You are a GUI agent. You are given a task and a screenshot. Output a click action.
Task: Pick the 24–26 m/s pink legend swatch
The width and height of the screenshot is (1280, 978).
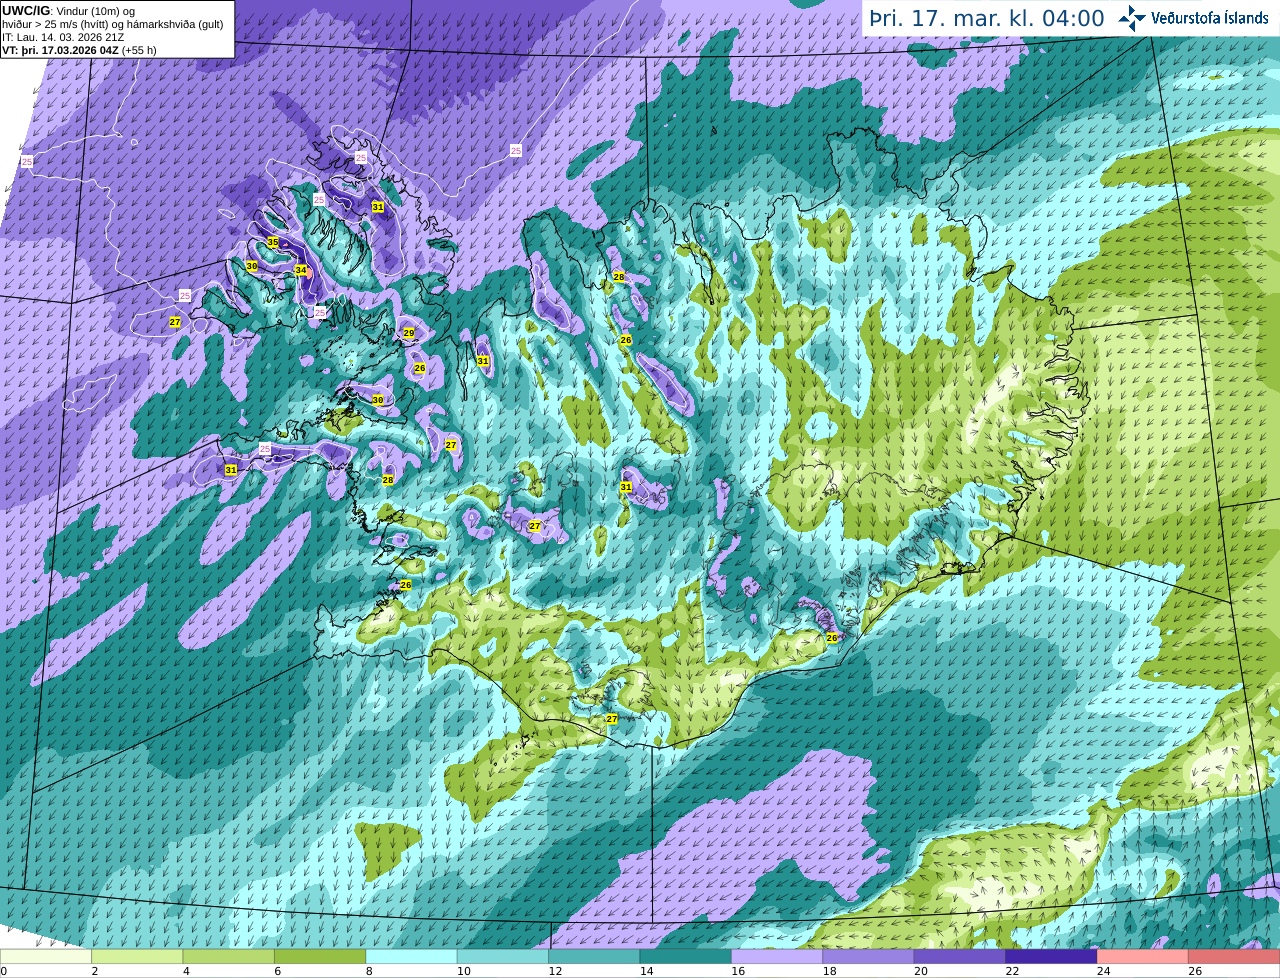click(1143, 957)
